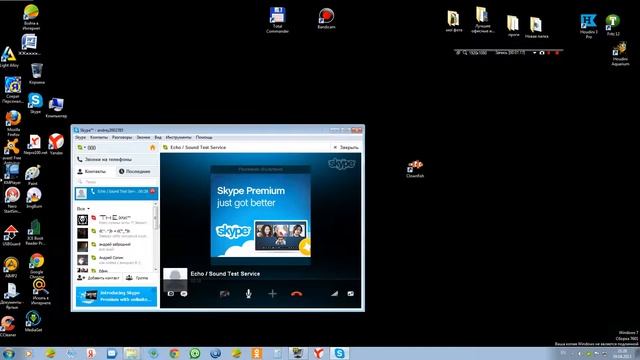Open the Skype taskbar button
Screen dimensions: 640x360
pos(339,353)
